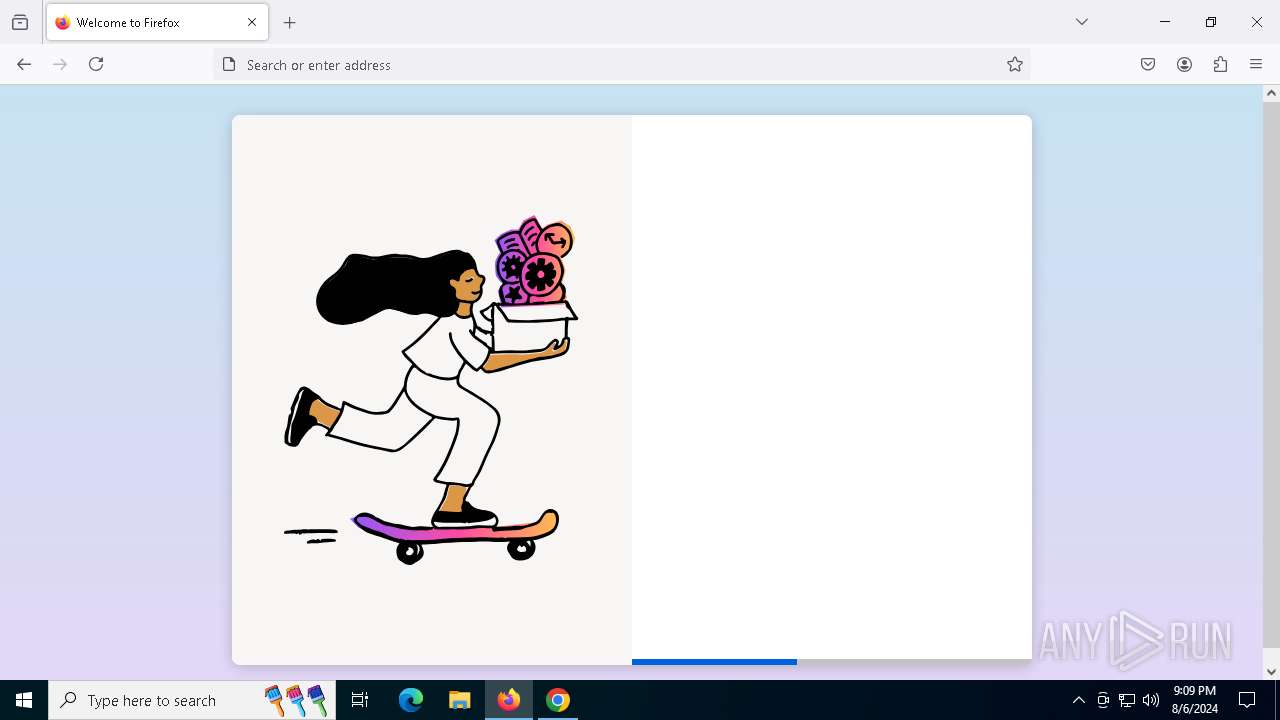The width and height of the screenshot is (1280, 720).
Task: Open File Explorer from taskbar
Action: [x=459, y=700]
